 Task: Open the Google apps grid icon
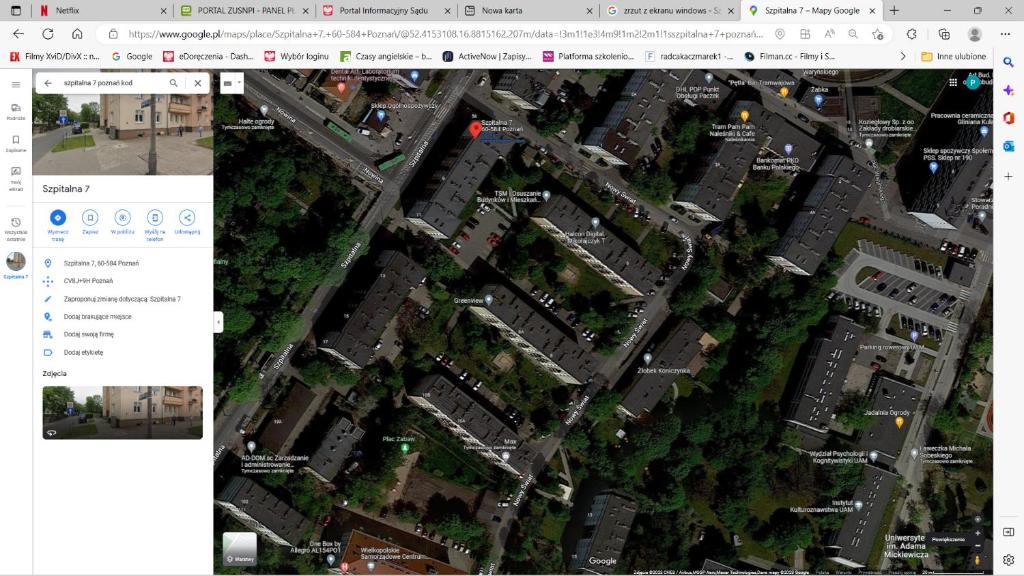tap(953, 83)
